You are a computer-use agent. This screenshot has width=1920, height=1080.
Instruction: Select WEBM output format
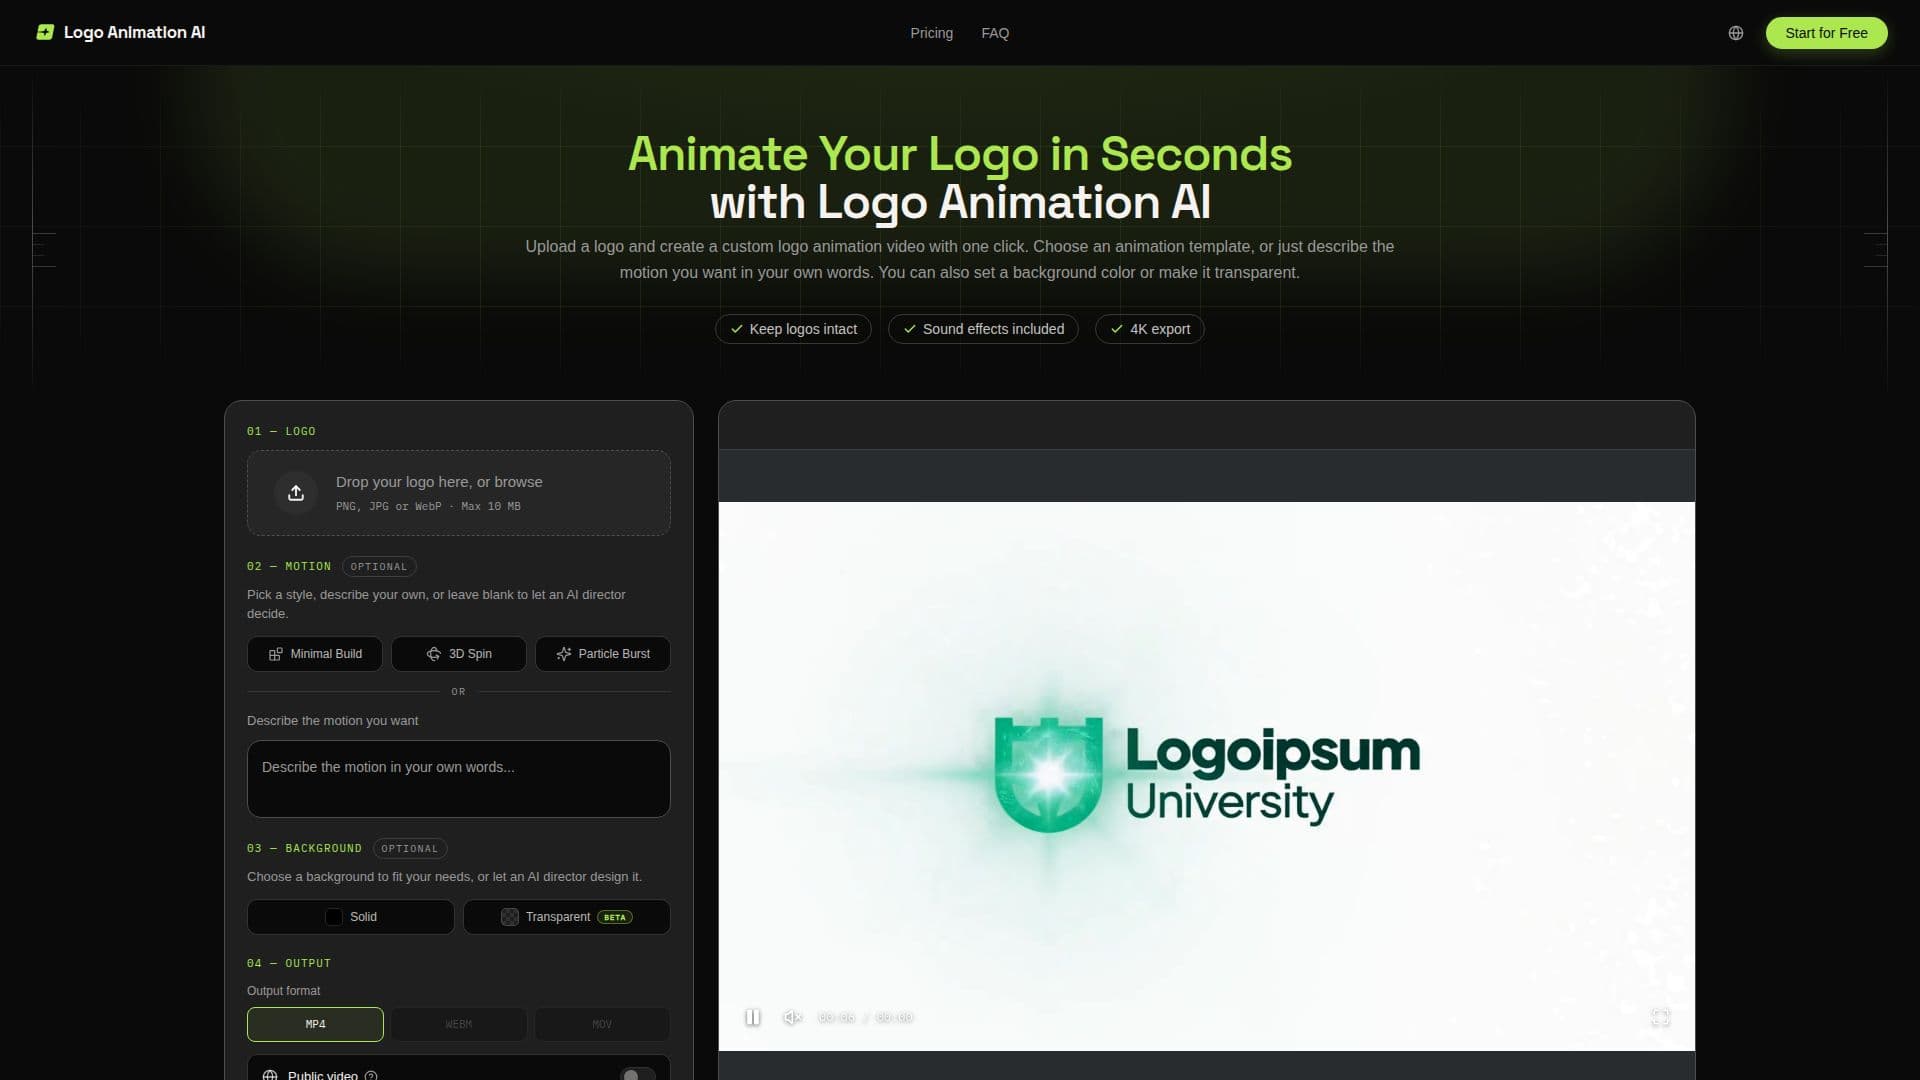pyautogui.click(x=459, y=1024)
